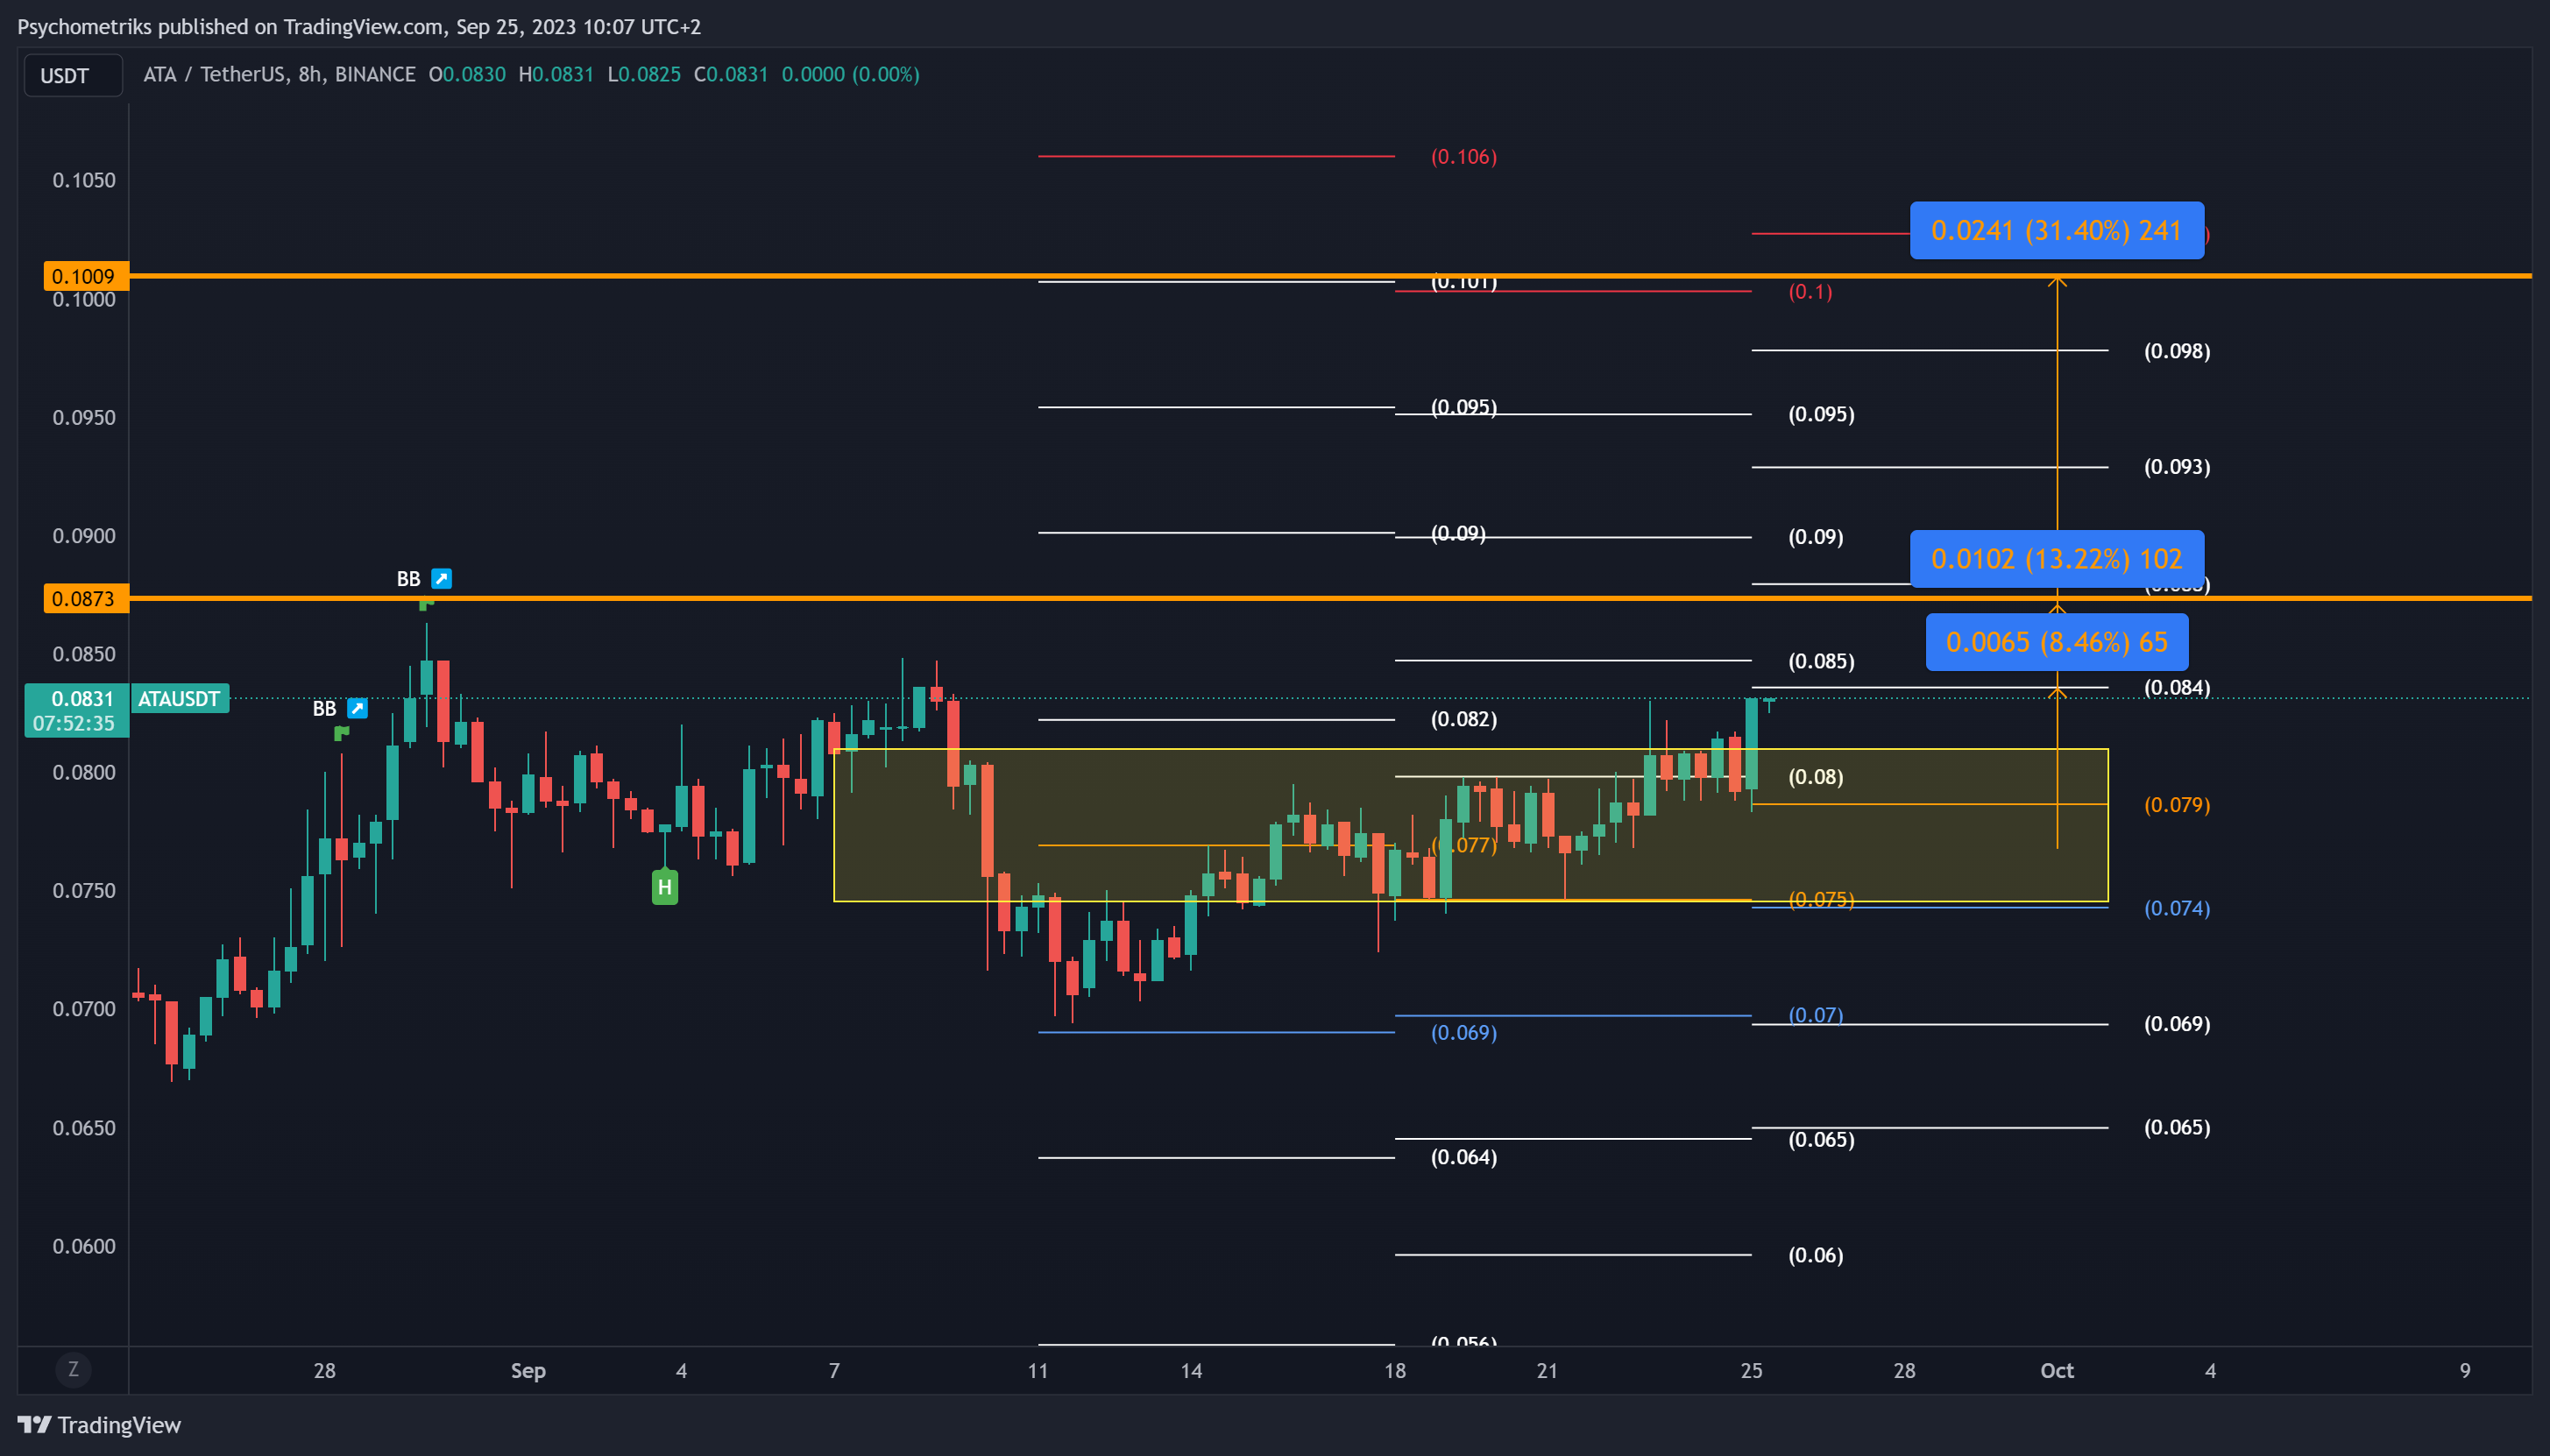Select the orange 0.0873 price line label
The height and width of the screenshot is (1456, 2550).
pos(85,598)
